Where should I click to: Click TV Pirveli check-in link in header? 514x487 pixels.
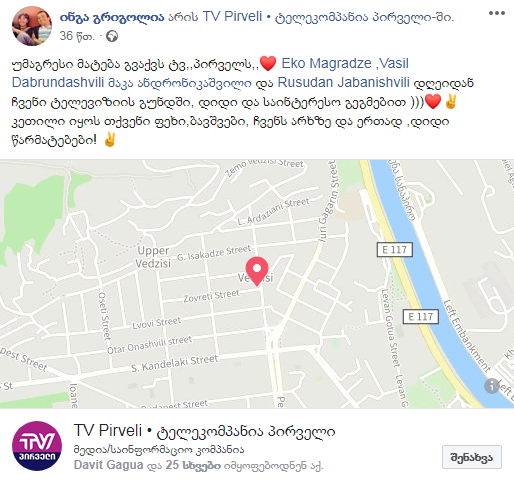tap(328, 17)
